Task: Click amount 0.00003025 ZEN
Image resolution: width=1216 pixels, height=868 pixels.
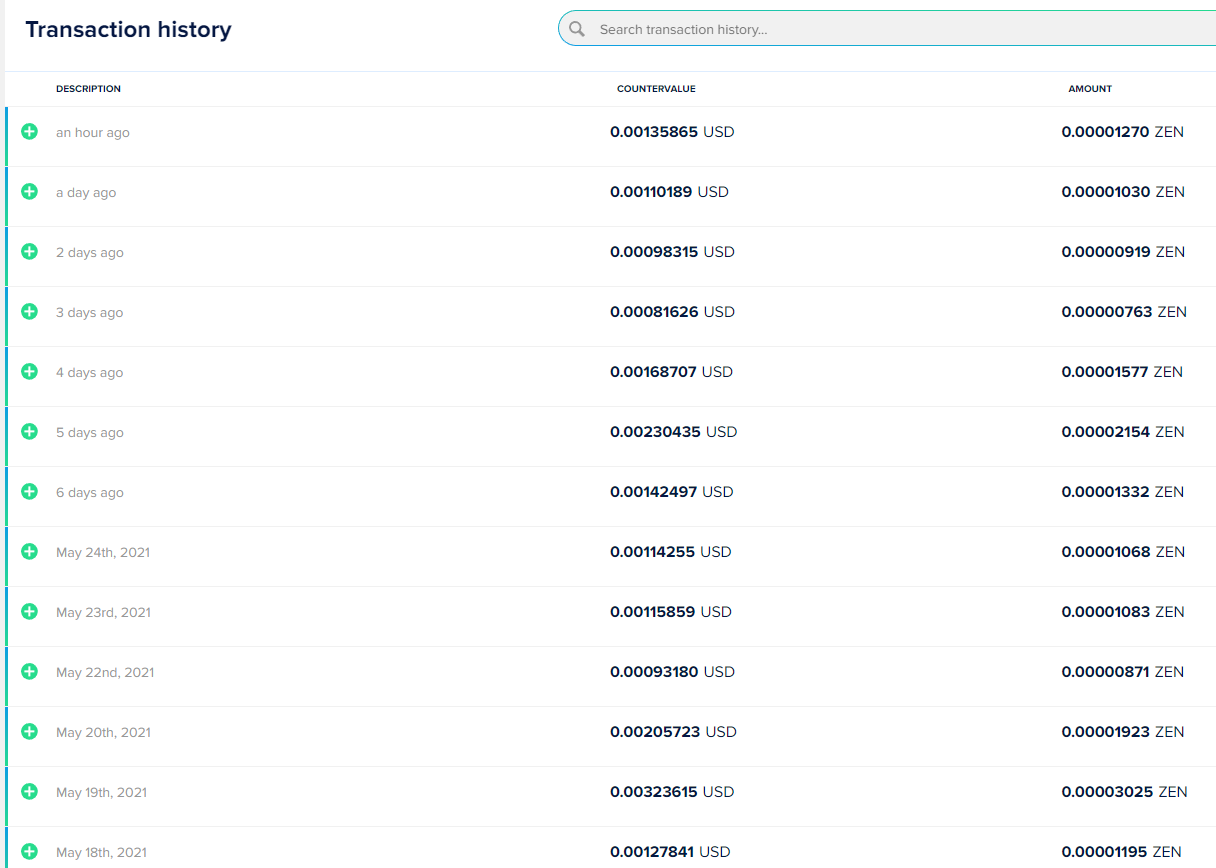Action: click(1124, 791)
